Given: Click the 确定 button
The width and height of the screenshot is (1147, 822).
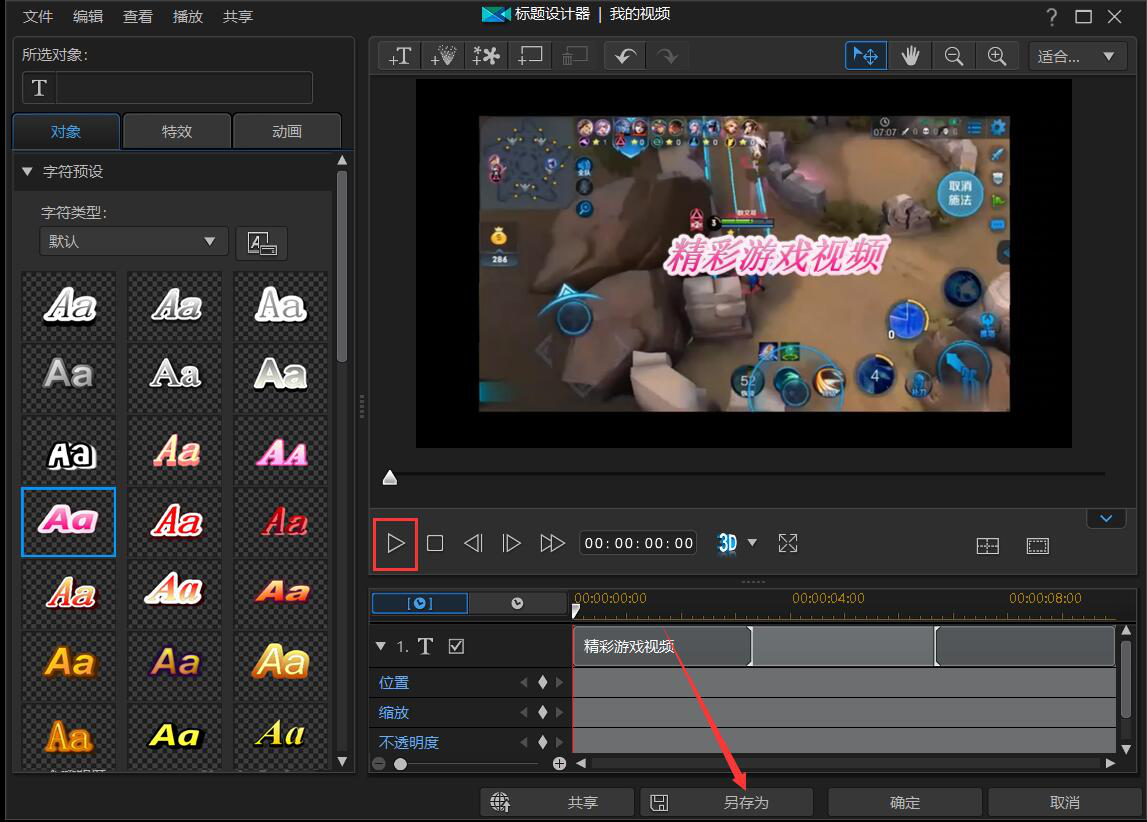Looking at the screenshot, I should [x=905, y=802].
